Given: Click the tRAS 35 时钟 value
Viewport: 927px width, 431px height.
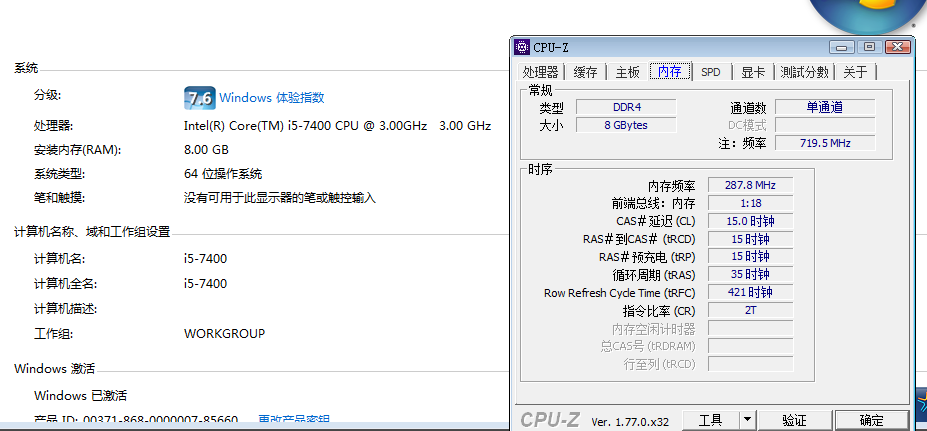Looking at the screenshot, I should tap(750, 274).
